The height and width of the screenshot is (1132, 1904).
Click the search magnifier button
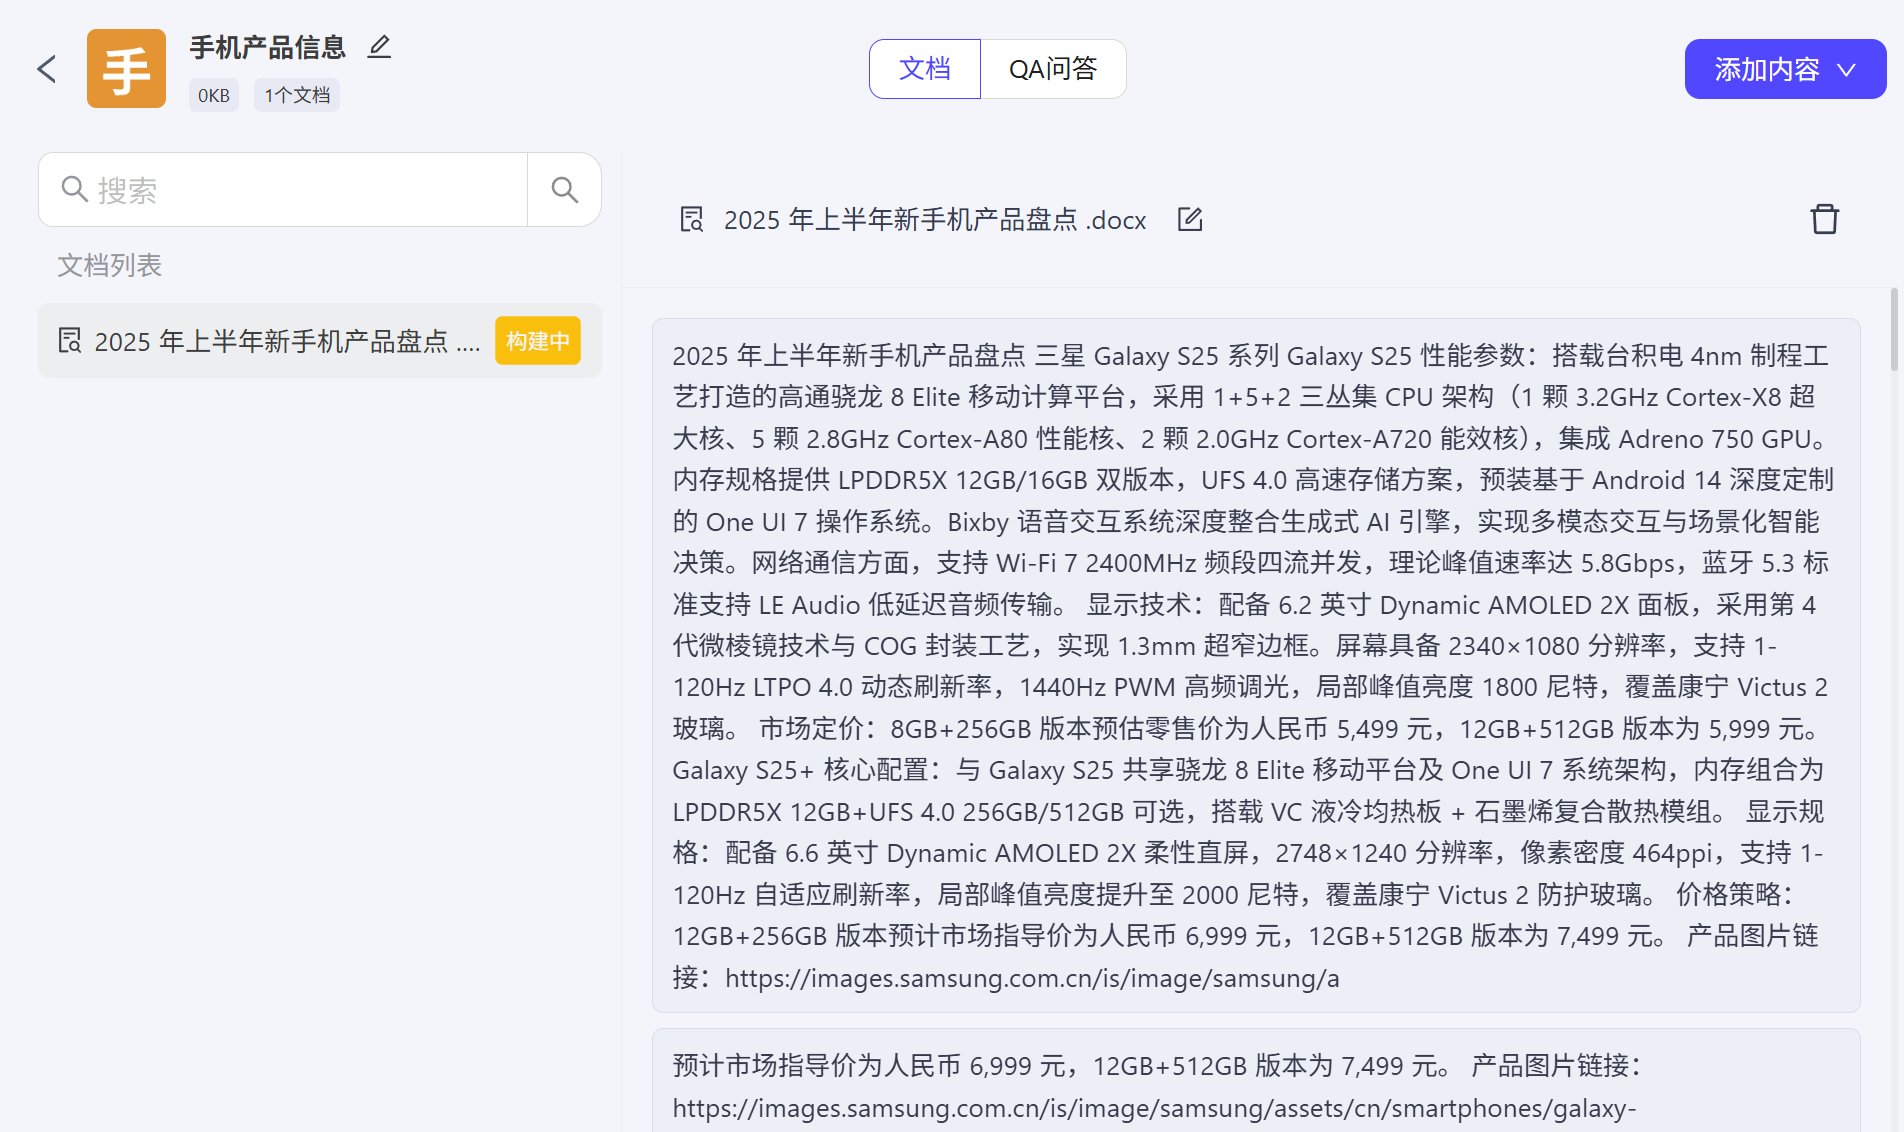(x=564, y=190)
